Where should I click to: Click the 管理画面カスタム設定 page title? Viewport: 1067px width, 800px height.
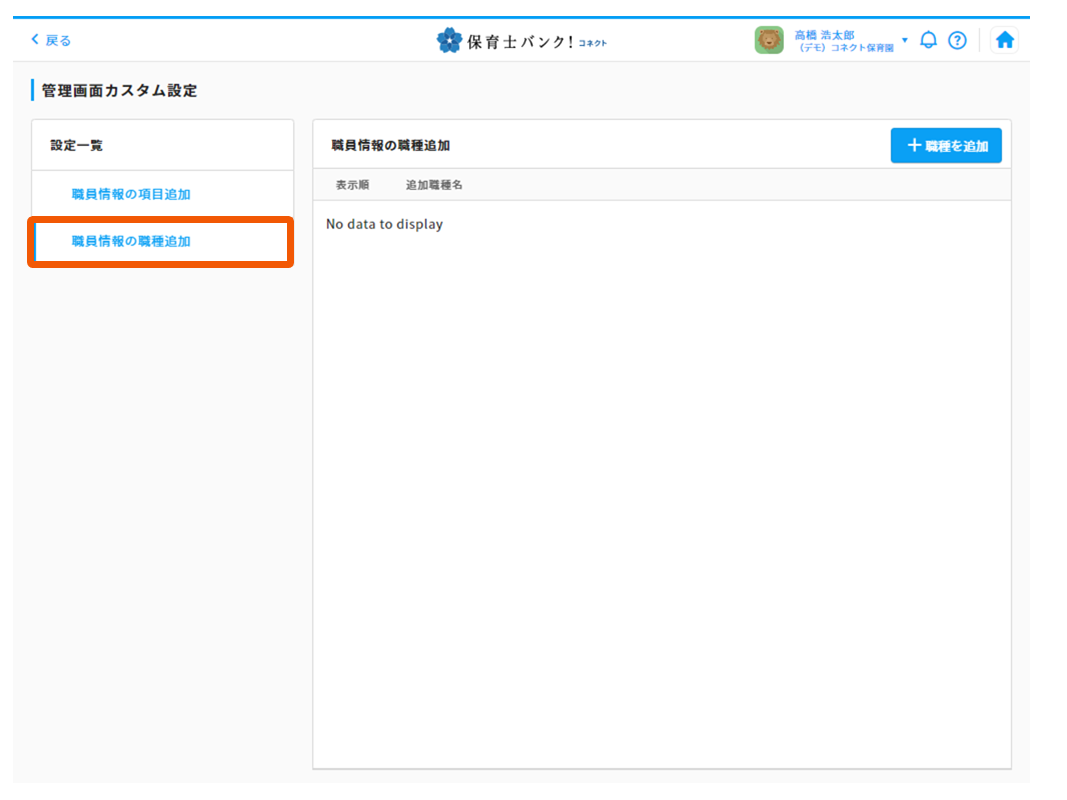tap(120, 91)
